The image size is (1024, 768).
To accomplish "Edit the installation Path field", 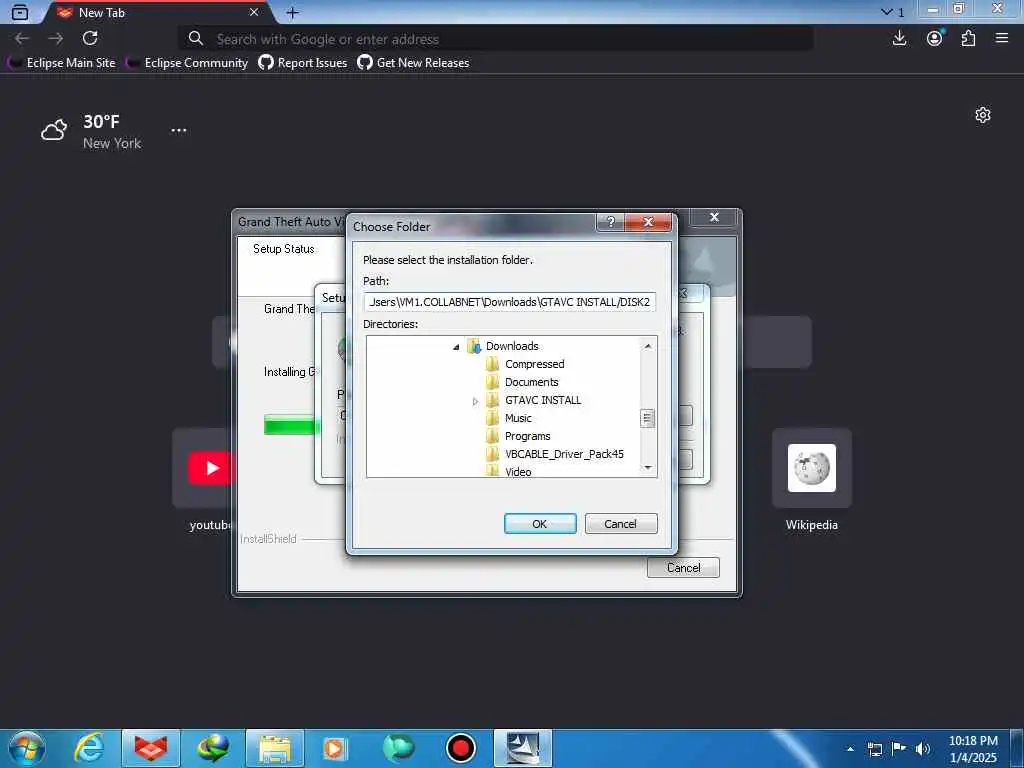I will 510,302.
